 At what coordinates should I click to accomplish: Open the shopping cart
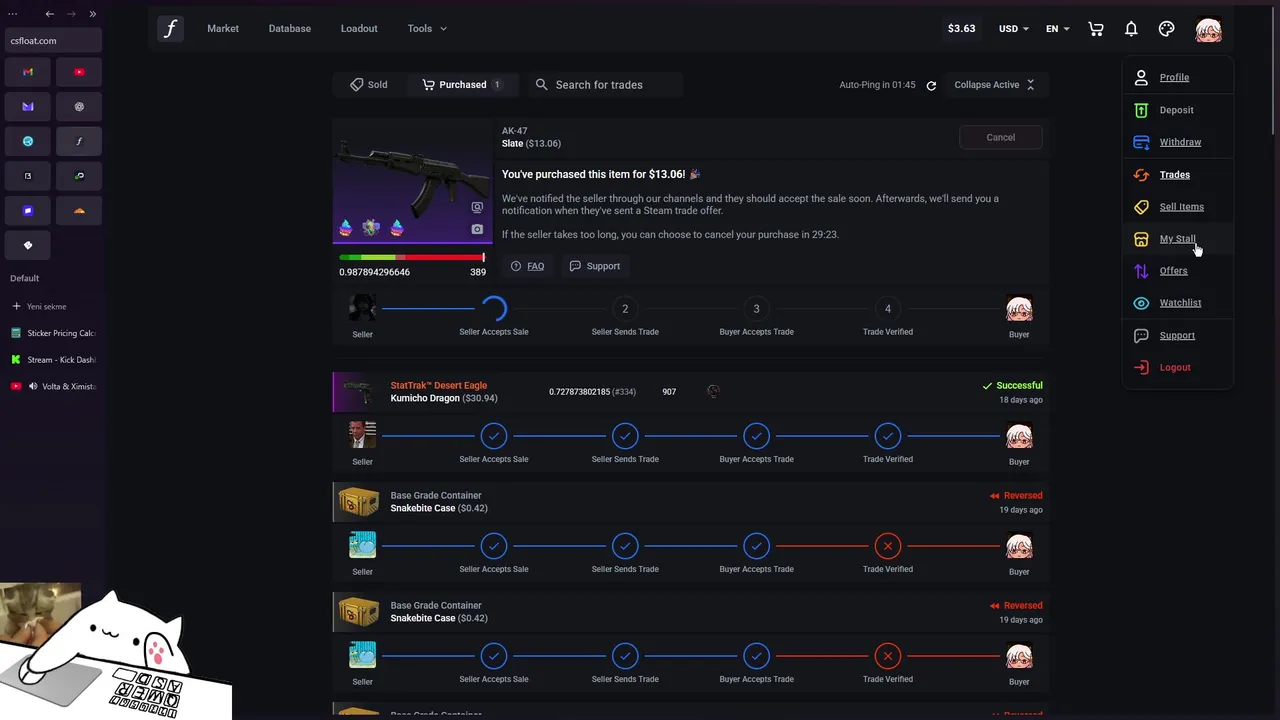pos(1096,29)
